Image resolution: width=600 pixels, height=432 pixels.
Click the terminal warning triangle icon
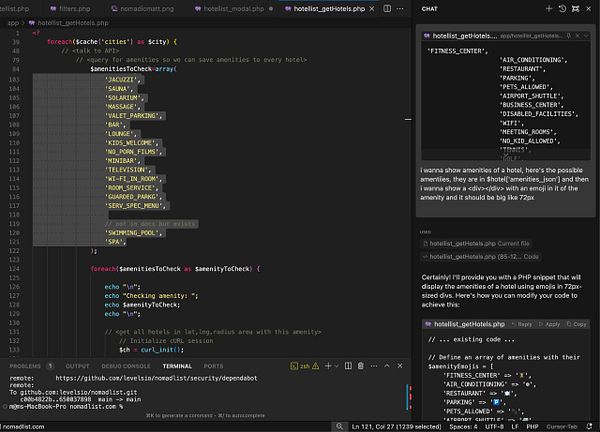315,366
